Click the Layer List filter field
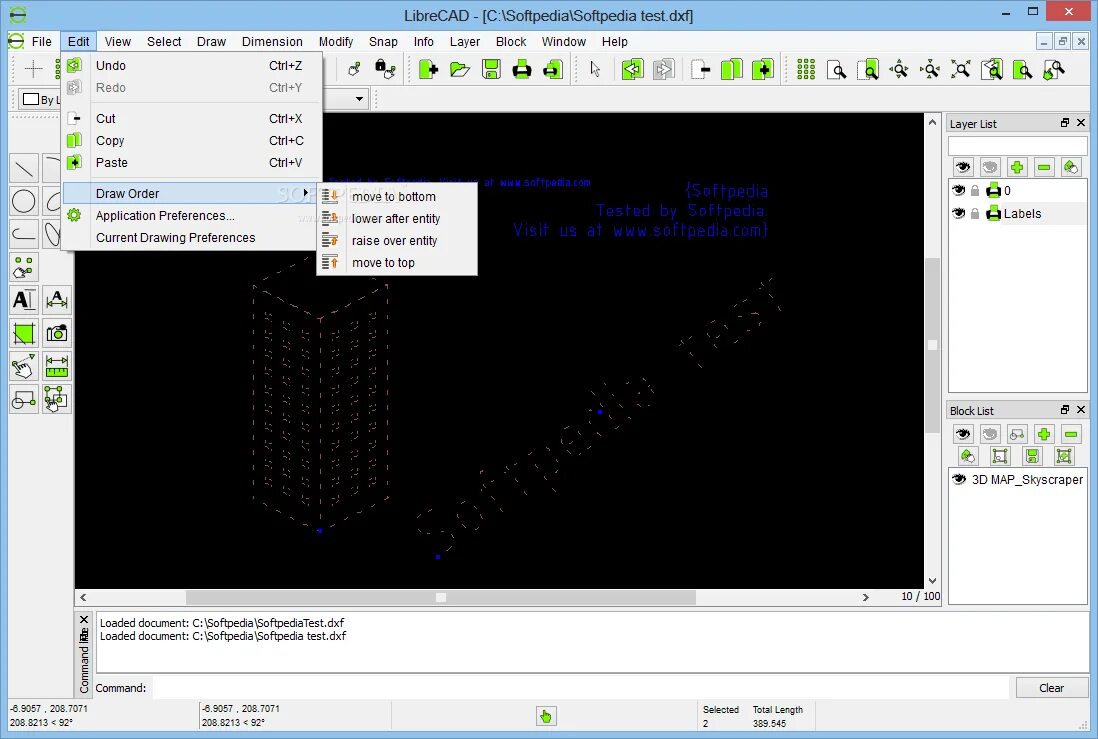Screen dimensions: 1098x739 pyautogui.click(x=1017, y=146)
